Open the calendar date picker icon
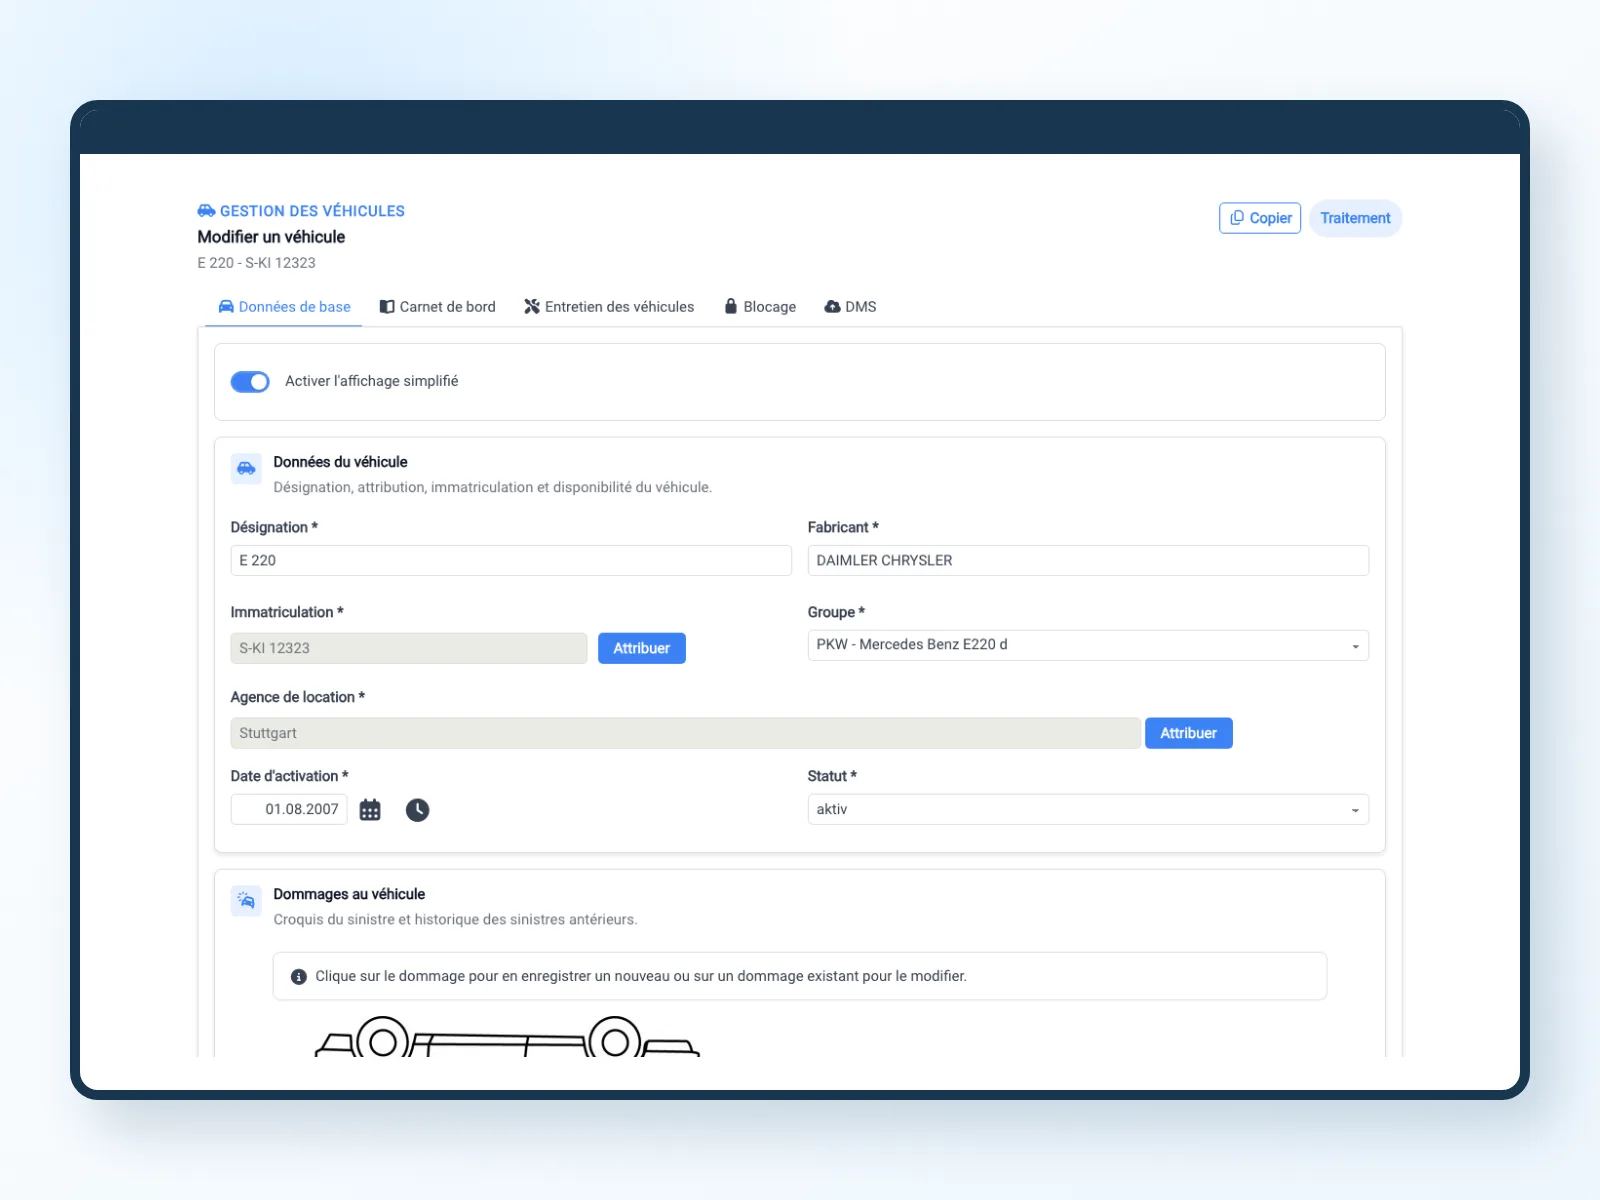Image resolution: width=1600 pixels, height=1200 pixels. pyautogui.click(x=370, y=810)
